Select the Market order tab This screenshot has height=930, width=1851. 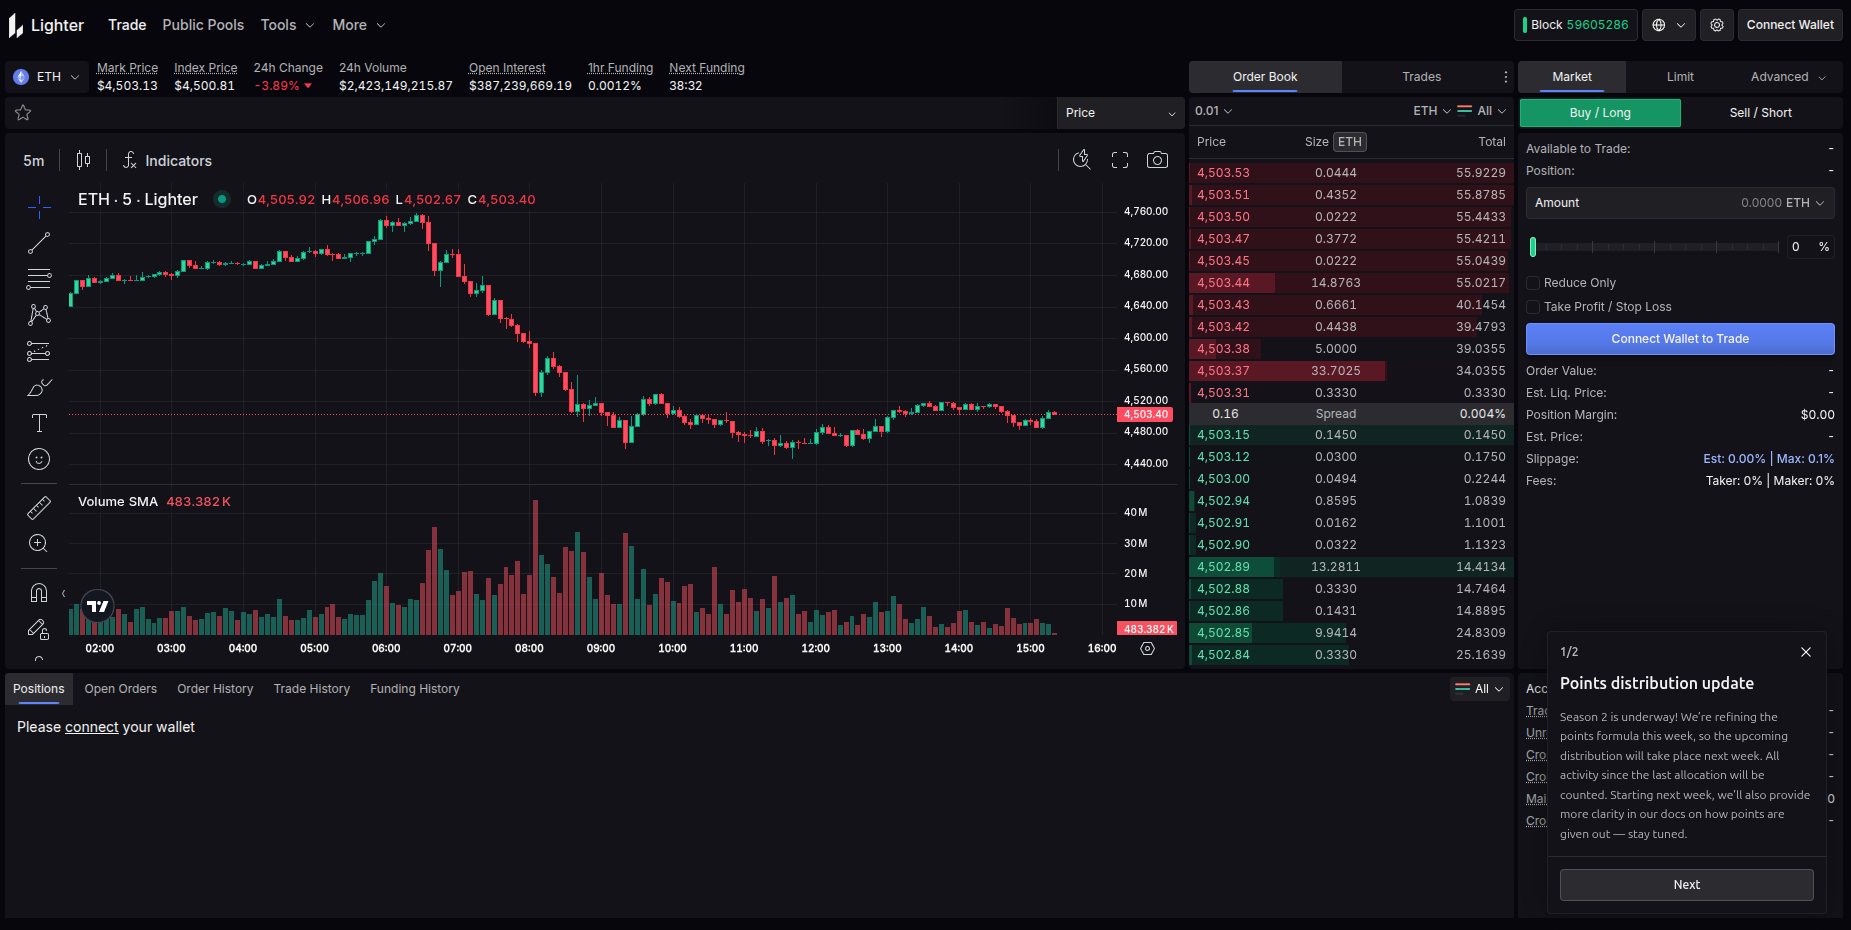(1572, 77)
